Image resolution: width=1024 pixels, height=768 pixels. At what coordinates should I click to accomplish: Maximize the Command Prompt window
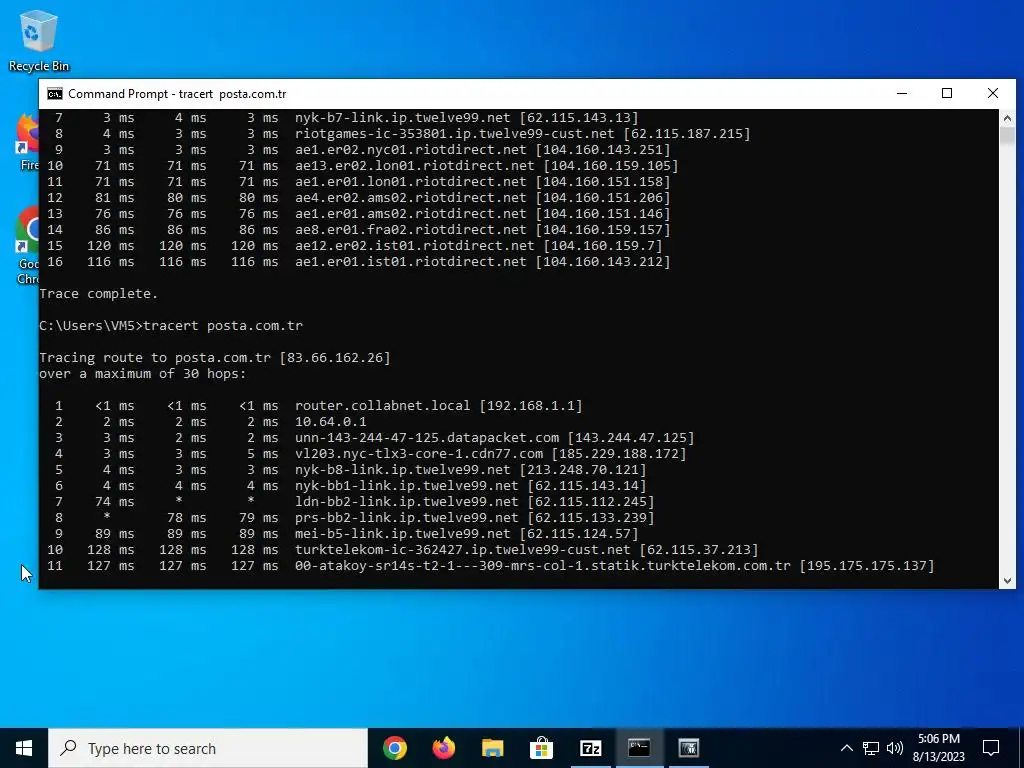point(947,93)
